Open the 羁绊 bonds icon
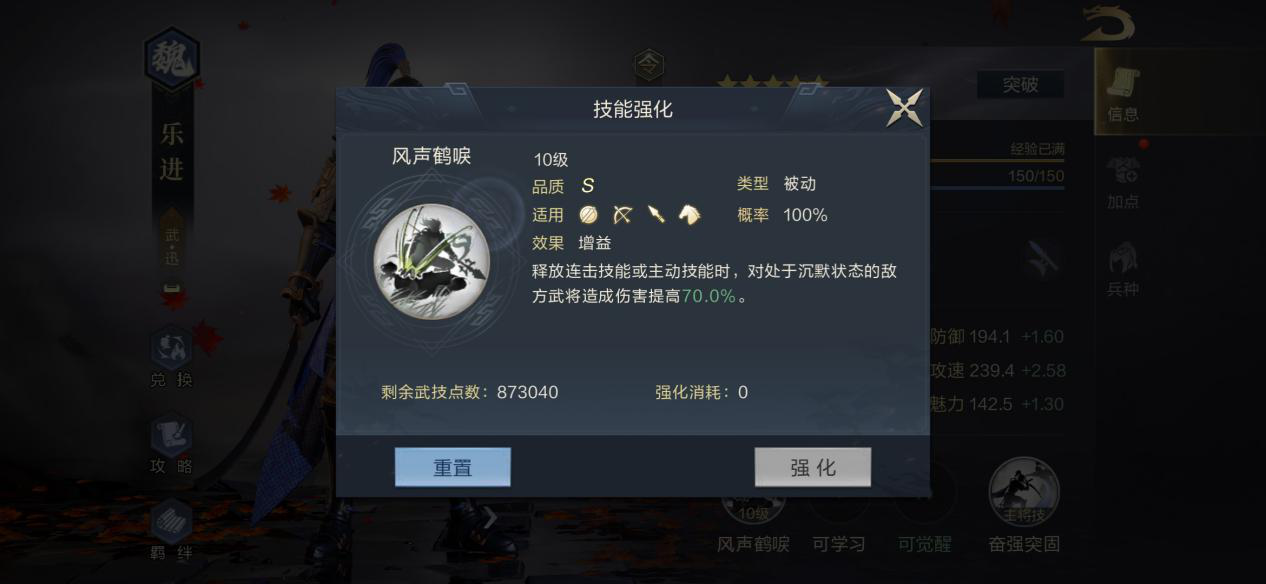Viewport: 1266px width, 584px height. [171, 530]
